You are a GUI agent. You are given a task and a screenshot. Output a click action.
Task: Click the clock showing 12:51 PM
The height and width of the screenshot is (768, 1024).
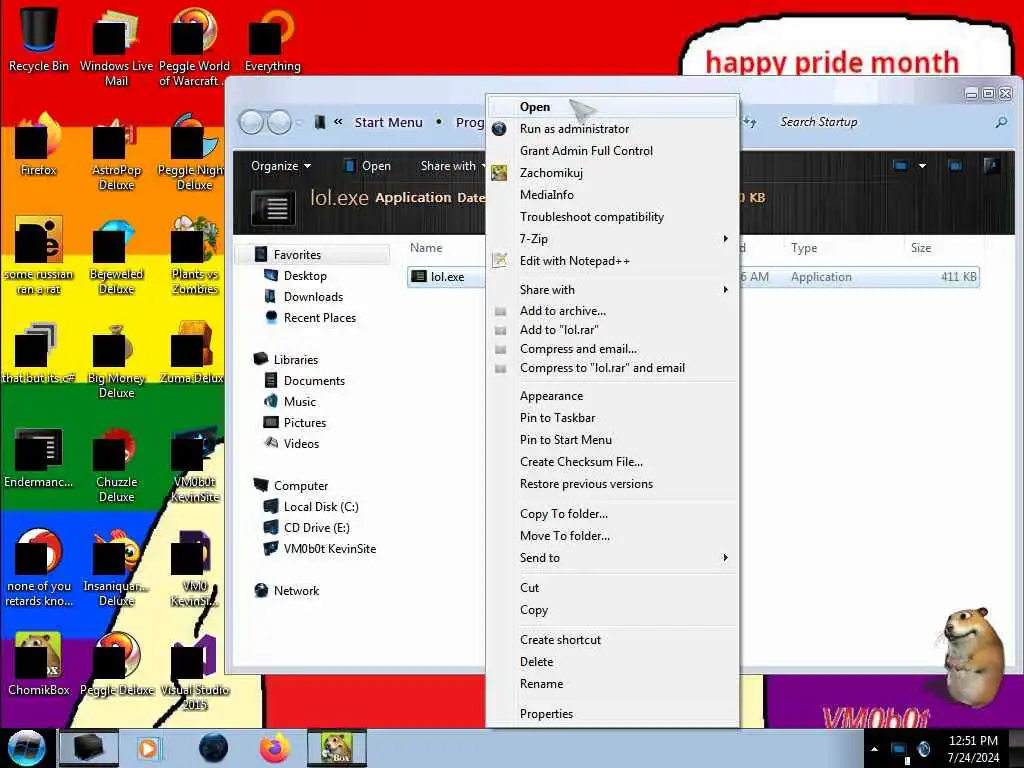click(973, 741)
